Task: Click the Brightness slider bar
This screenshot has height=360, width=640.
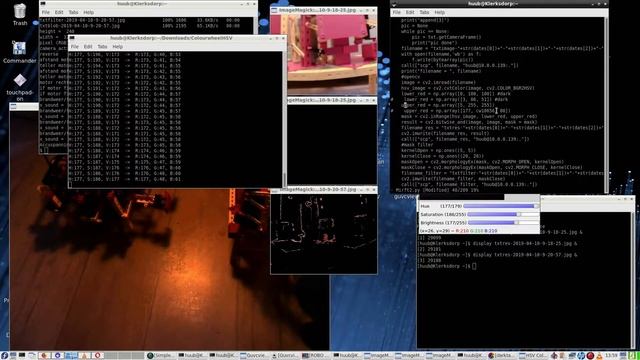Action: [503, 222]
